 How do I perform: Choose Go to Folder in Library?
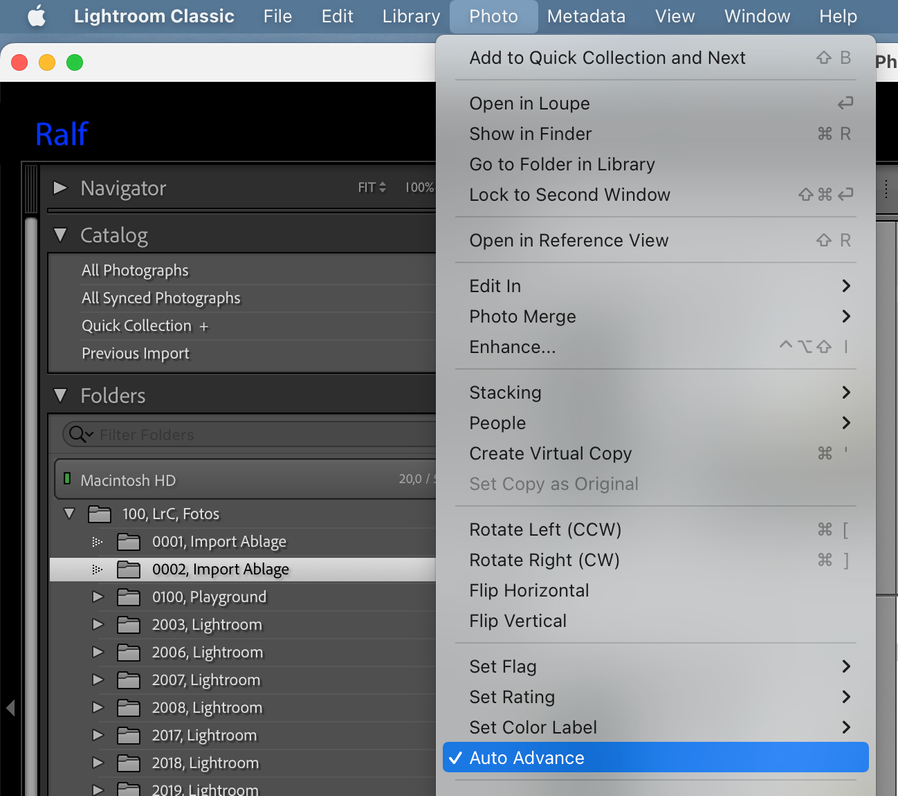[x=656, y=164]
